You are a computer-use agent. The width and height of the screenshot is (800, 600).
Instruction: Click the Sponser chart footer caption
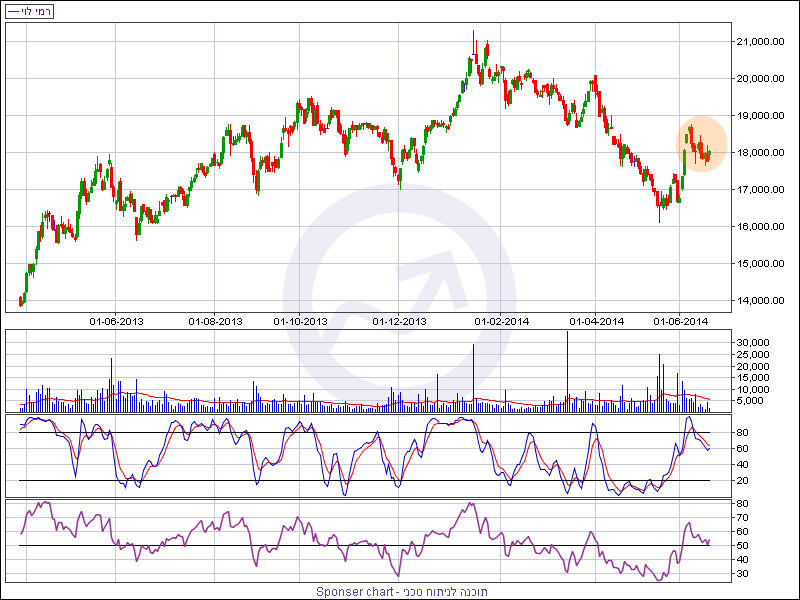point(402,592)
